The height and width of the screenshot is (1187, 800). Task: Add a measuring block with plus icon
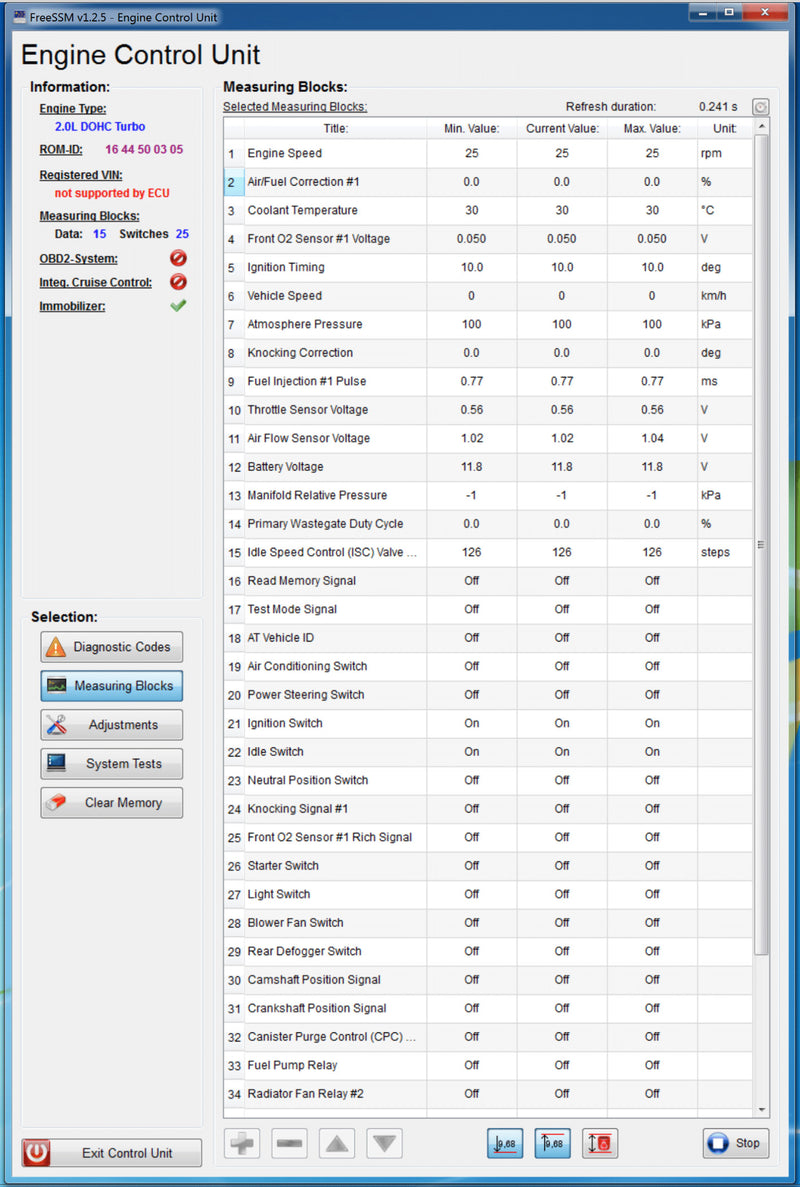coord(242,1143)
